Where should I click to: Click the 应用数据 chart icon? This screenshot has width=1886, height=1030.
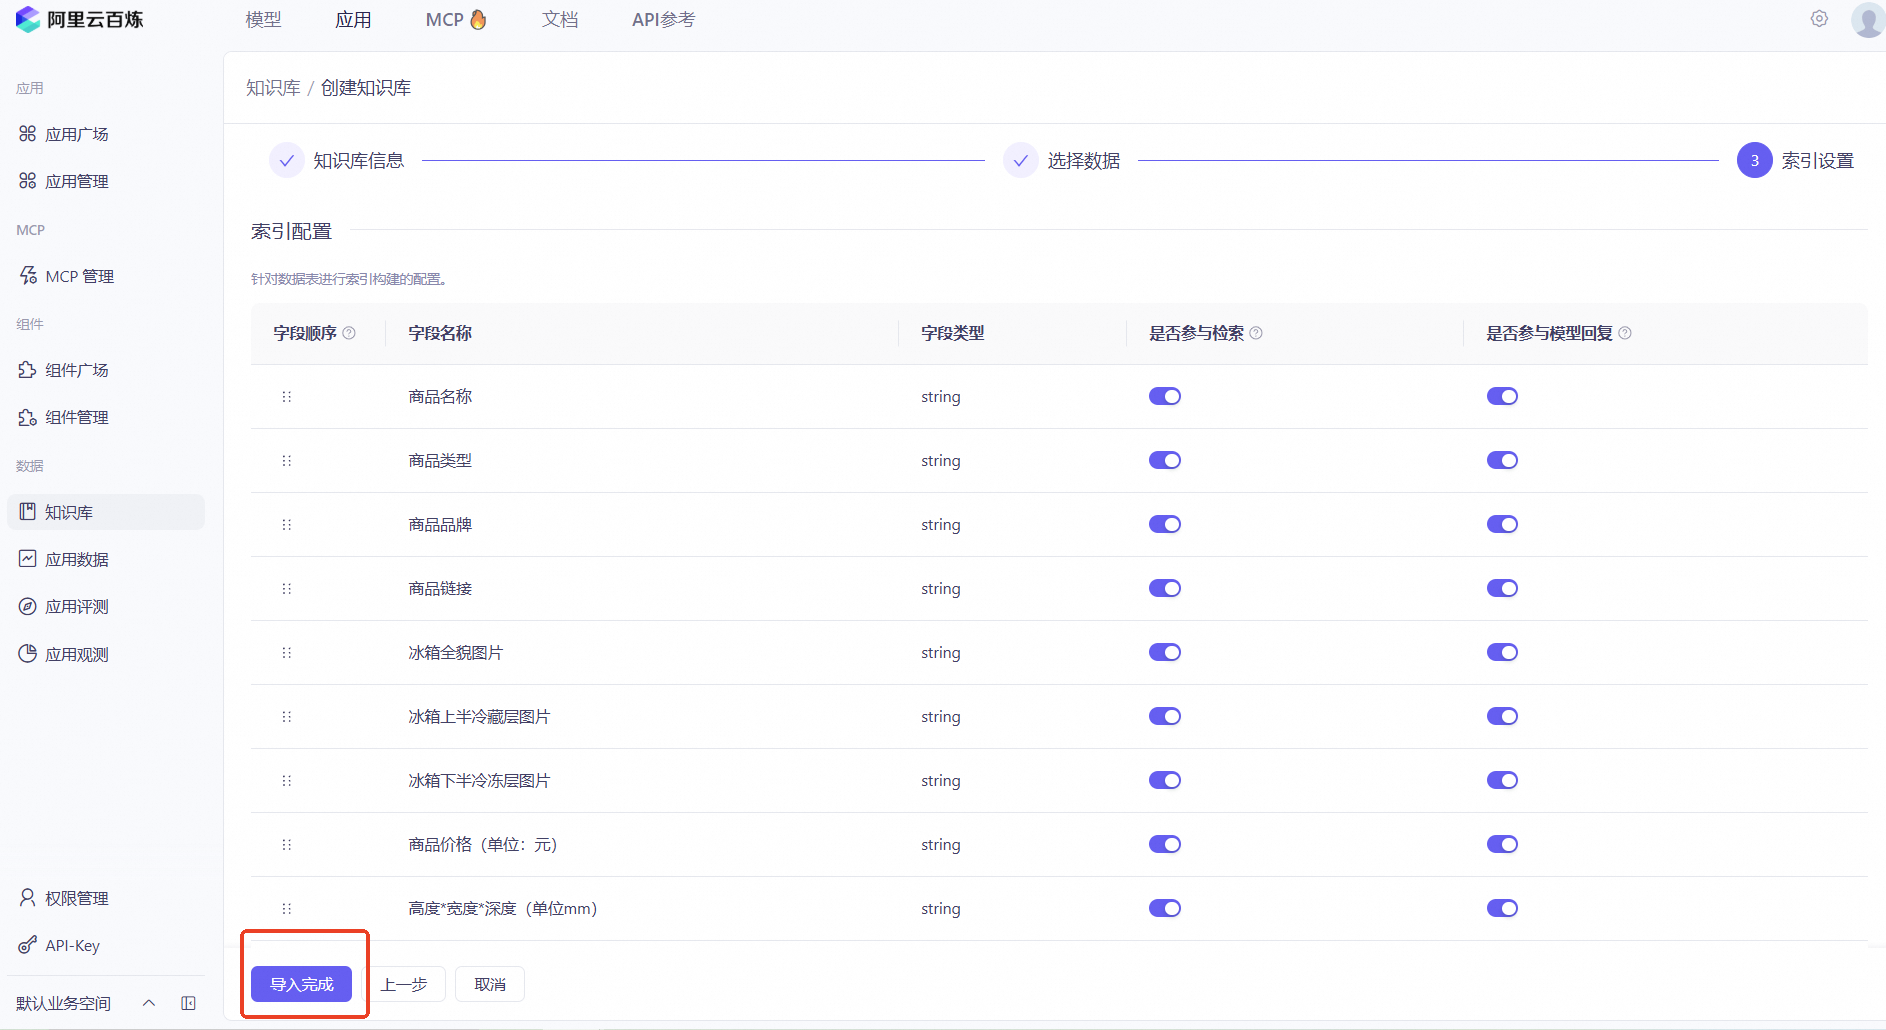[x=27, y=559]
